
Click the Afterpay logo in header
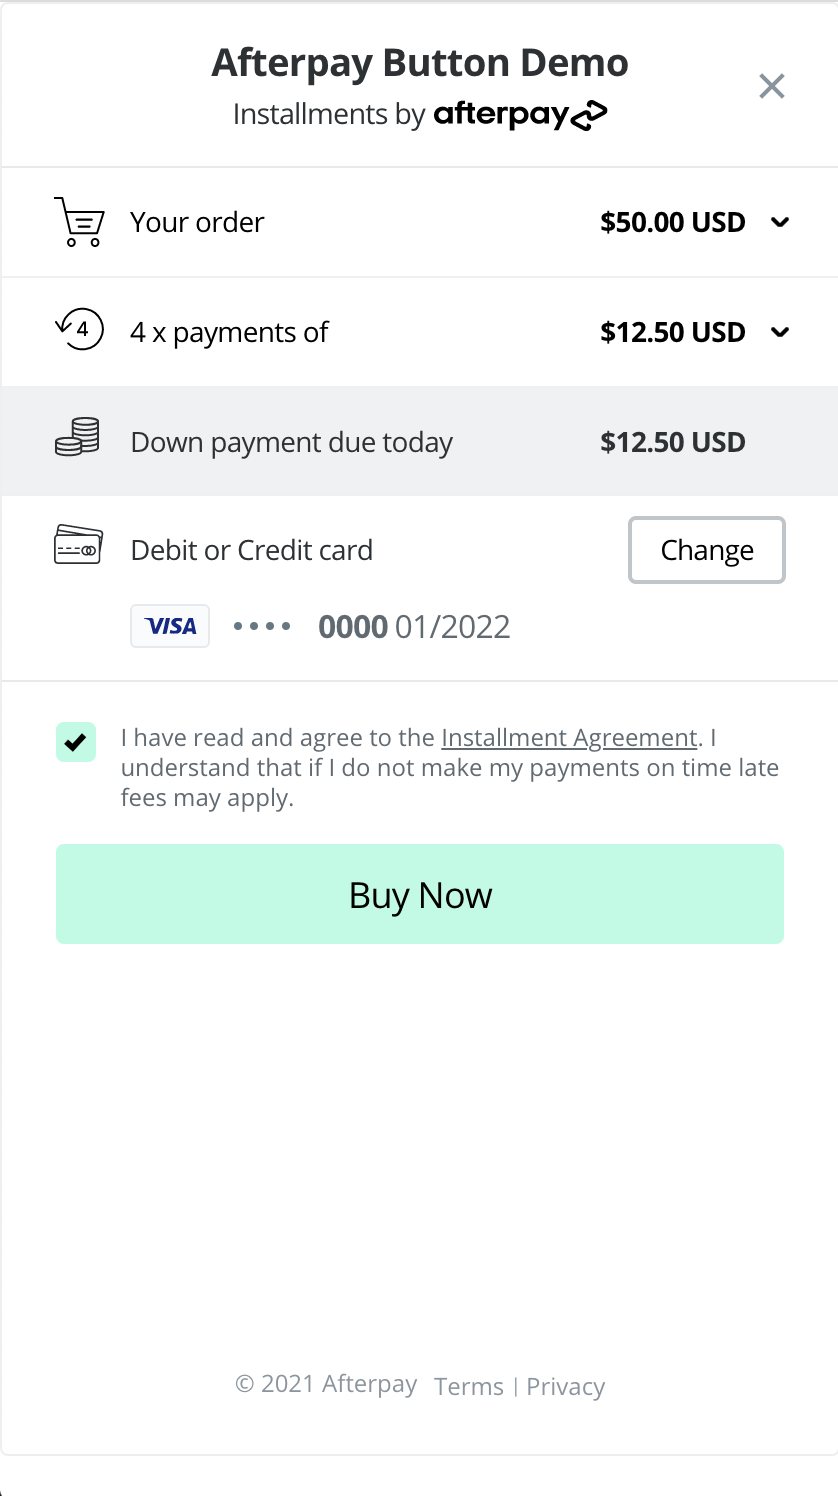coord(520,115)
